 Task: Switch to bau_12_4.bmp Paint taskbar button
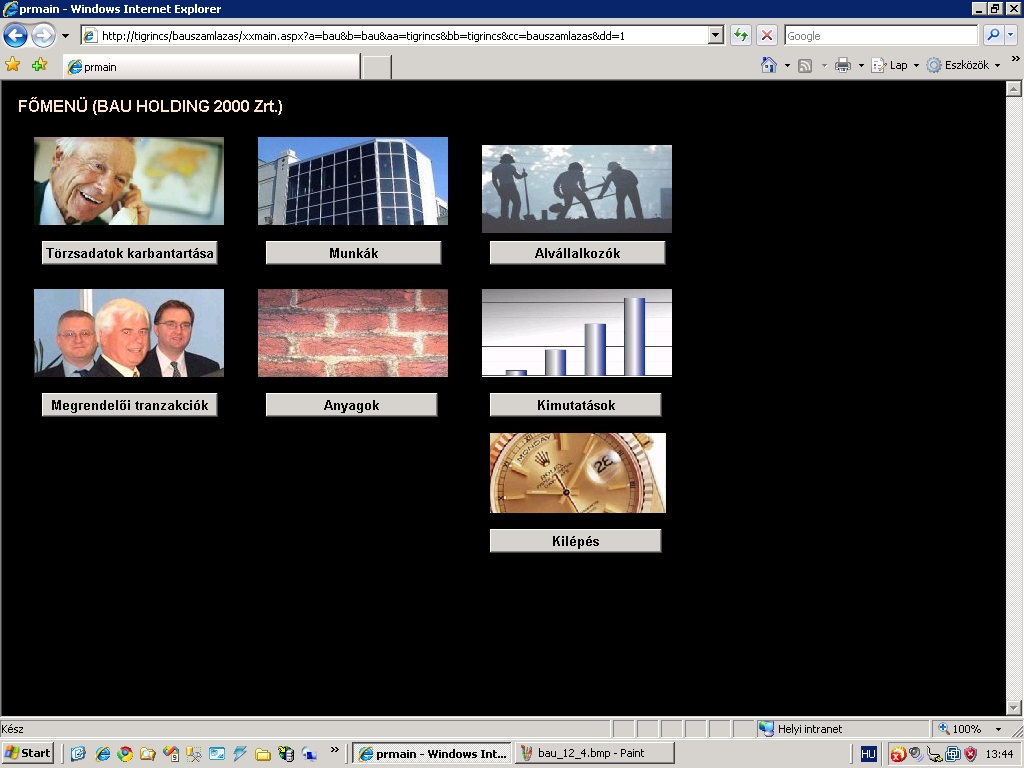(595, 754)
